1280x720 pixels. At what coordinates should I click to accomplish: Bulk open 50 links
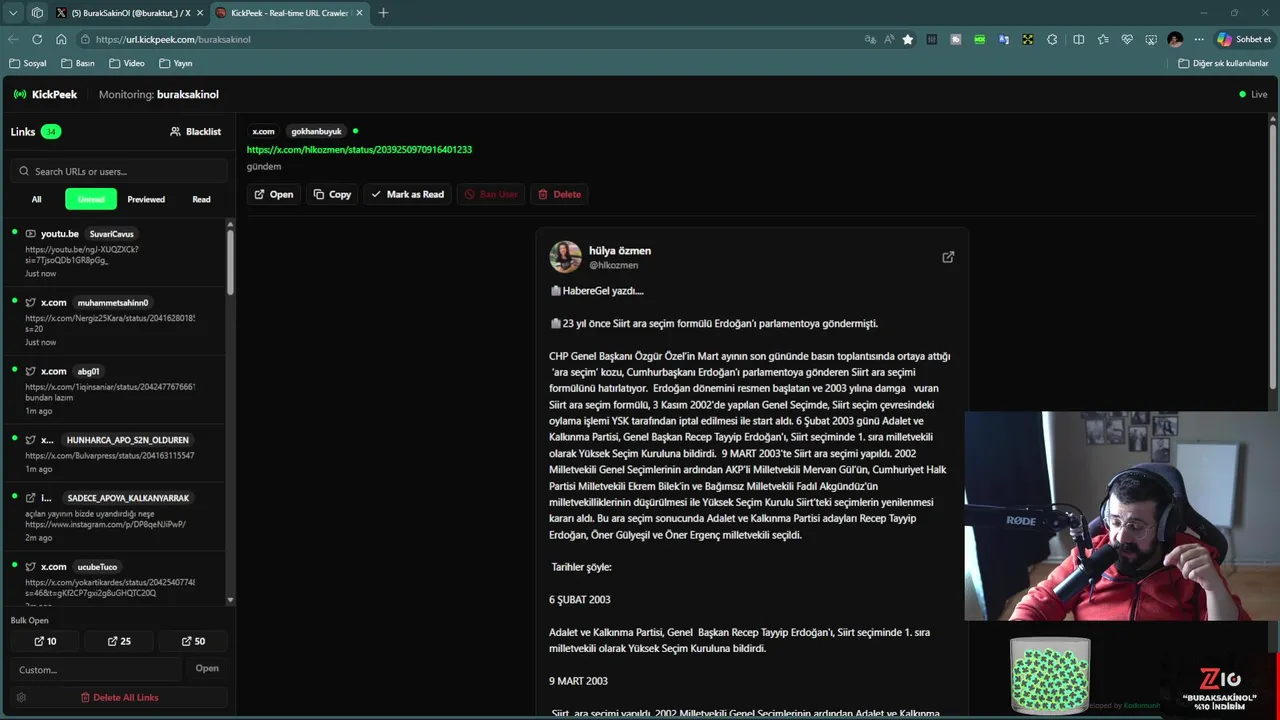[x=193, y=641]
